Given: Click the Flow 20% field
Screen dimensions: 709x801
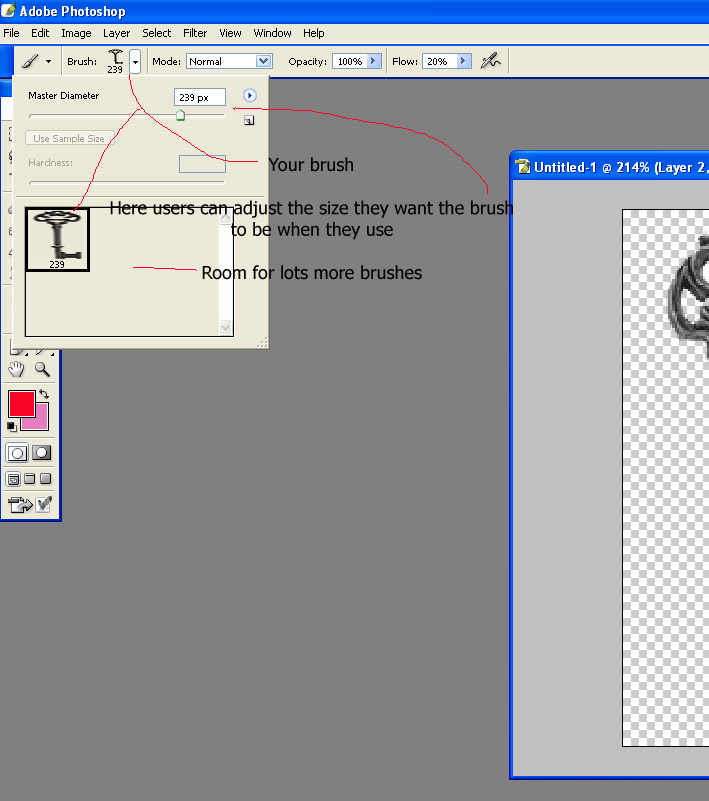Looking at the screenshot, I should tap(439, 61).
